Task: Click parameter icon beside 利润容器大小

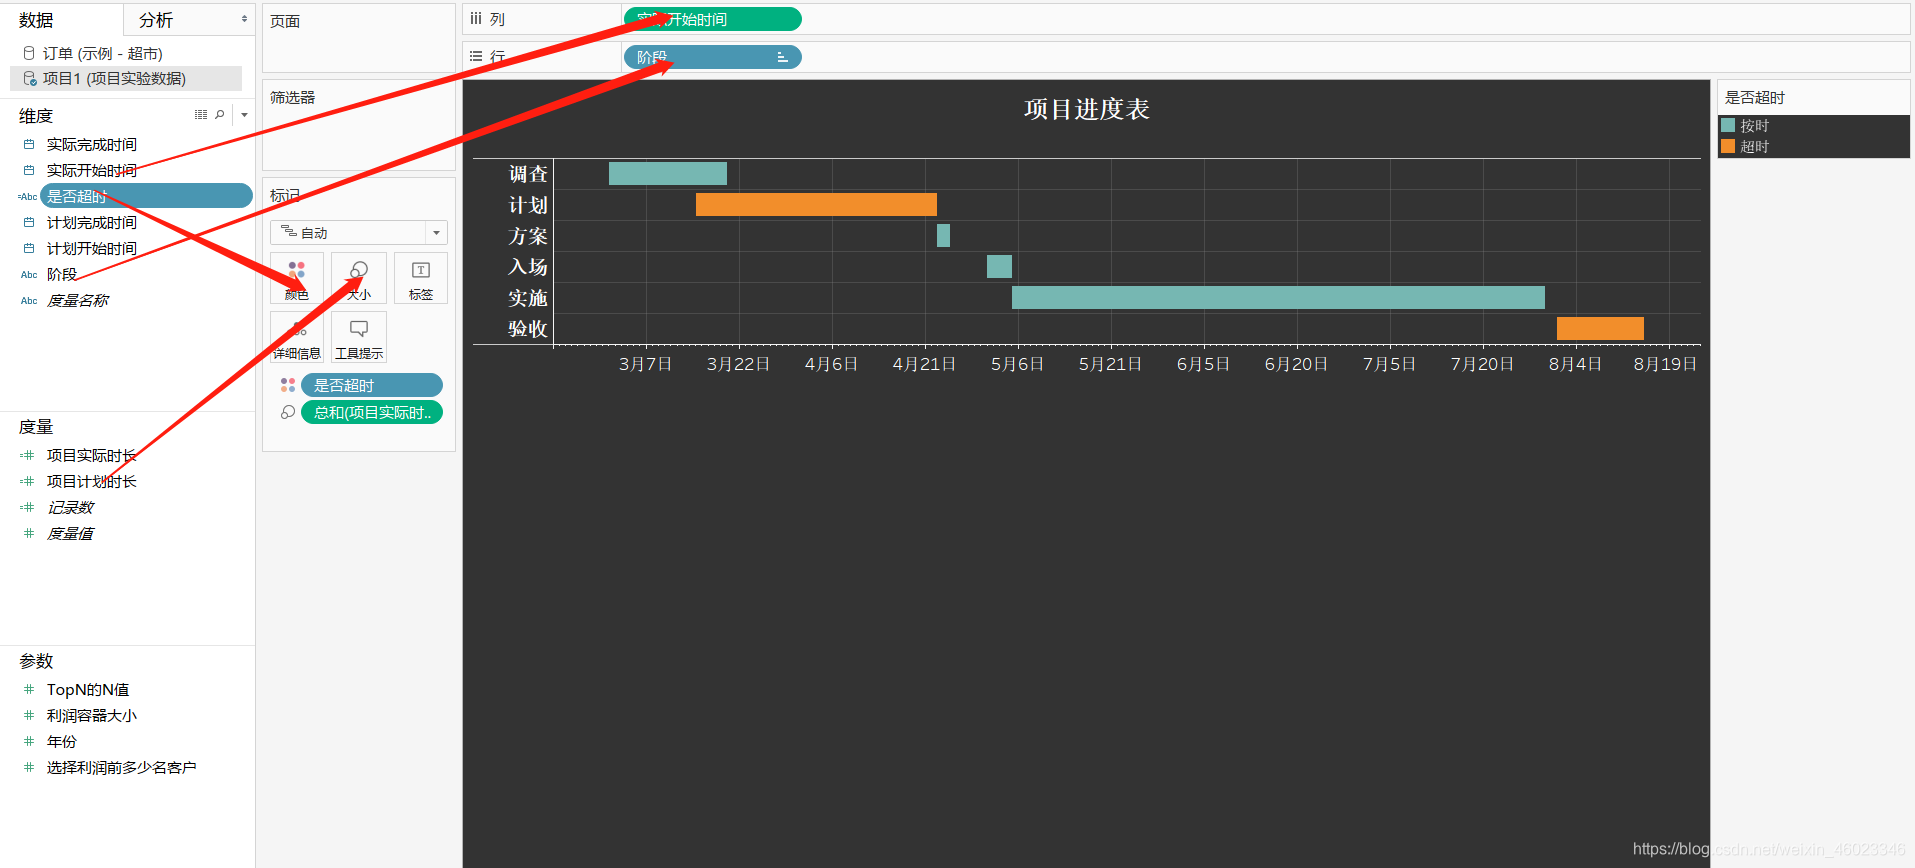Action: [29, 716]
